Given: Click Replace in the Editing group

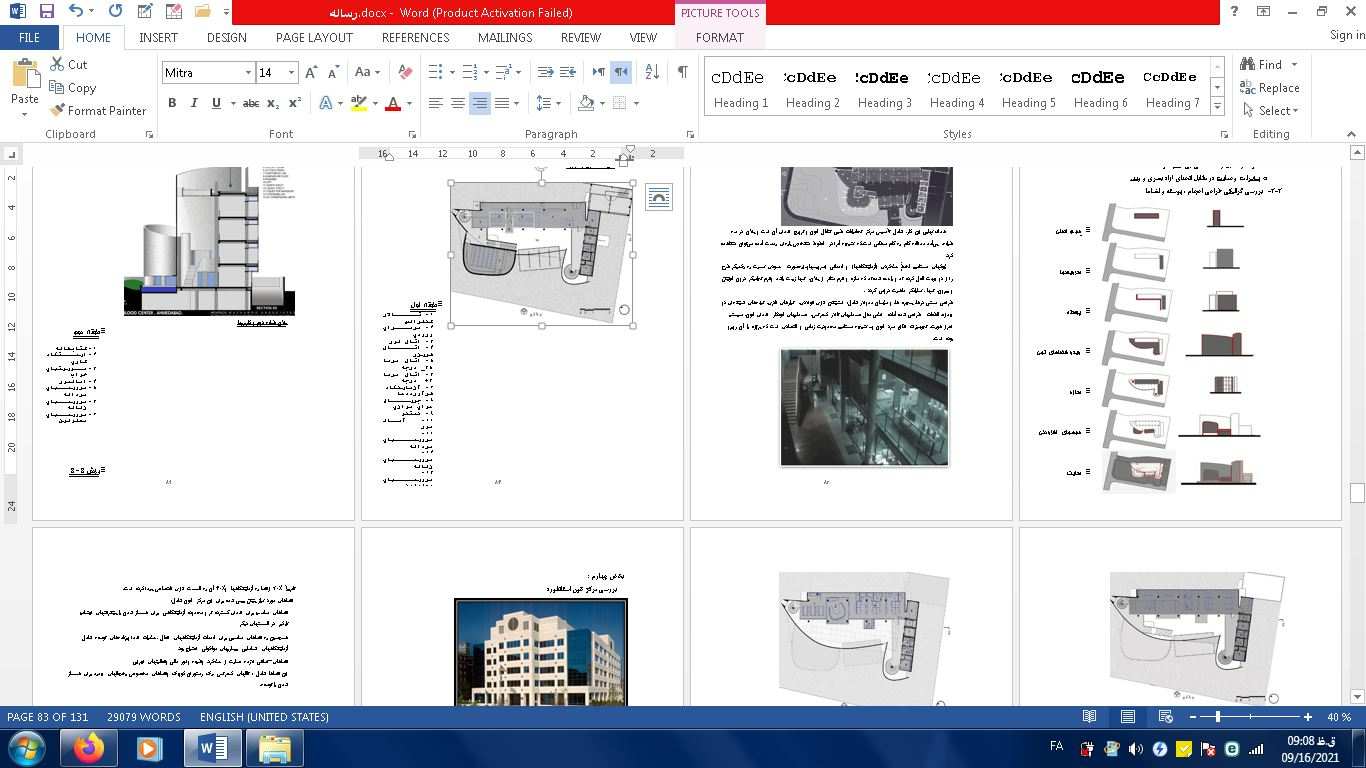Looking at the screenshot, I should (1270, 87).
